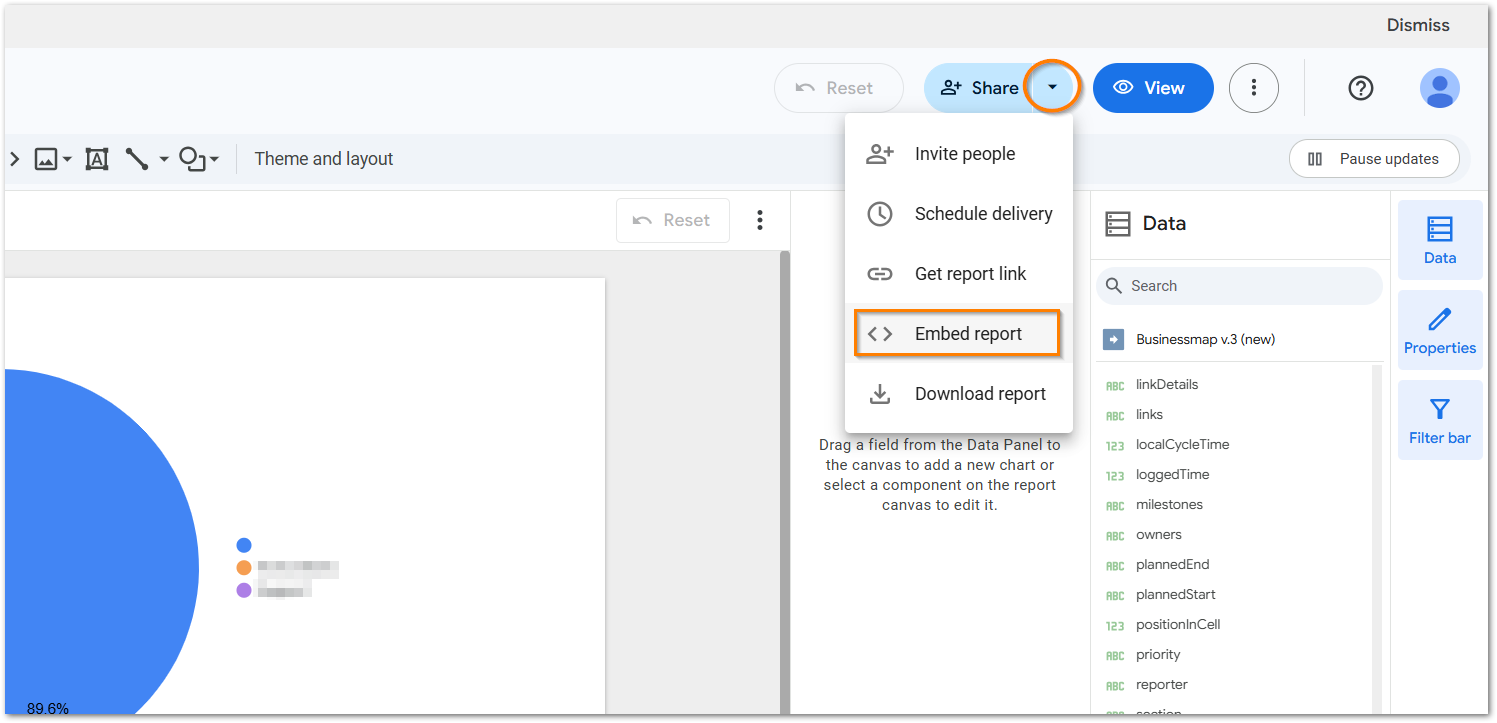Open the user account avatar

point(1439,88)
